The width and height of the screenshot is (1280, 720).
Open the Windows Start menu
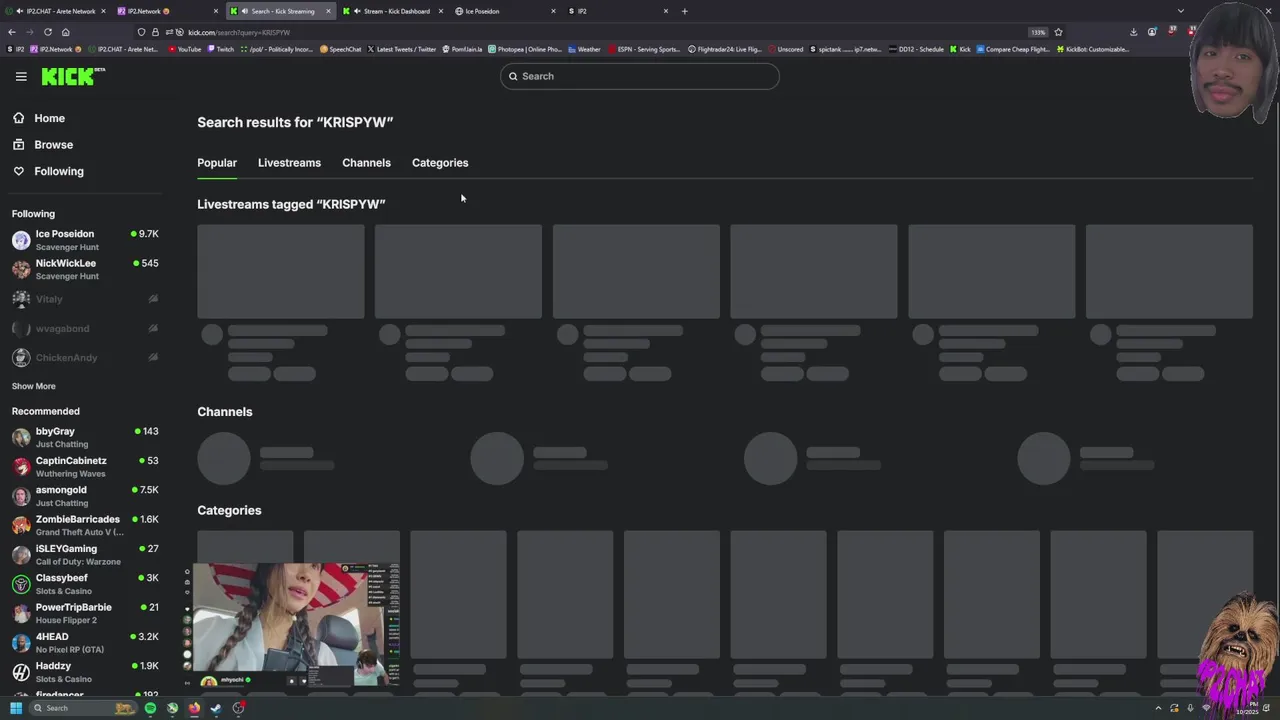[x=16, y=708]
